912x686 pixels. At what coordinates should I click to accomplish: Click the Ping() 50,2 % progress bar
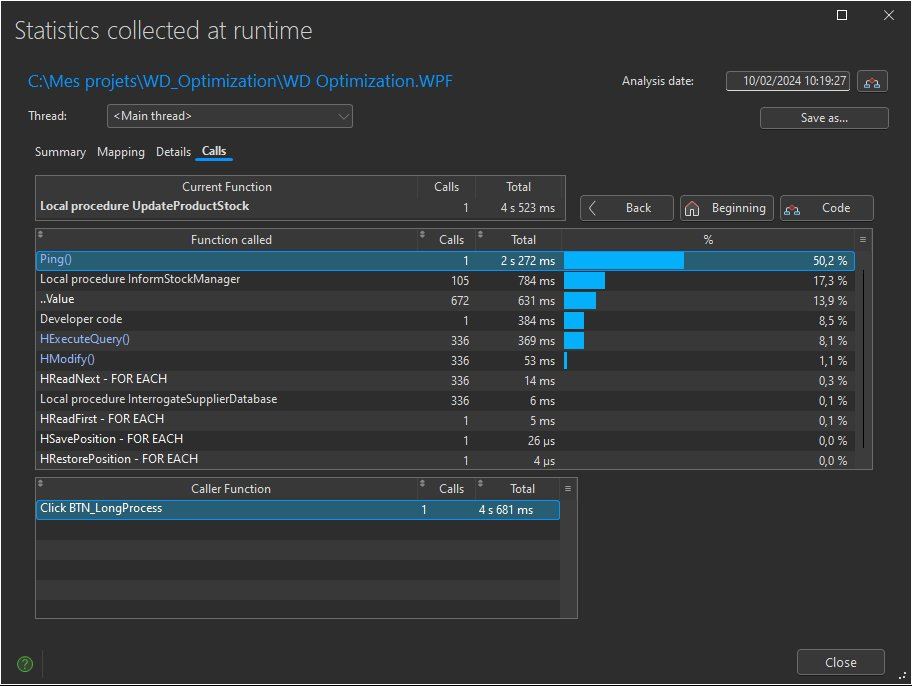[x=624, y=260]
